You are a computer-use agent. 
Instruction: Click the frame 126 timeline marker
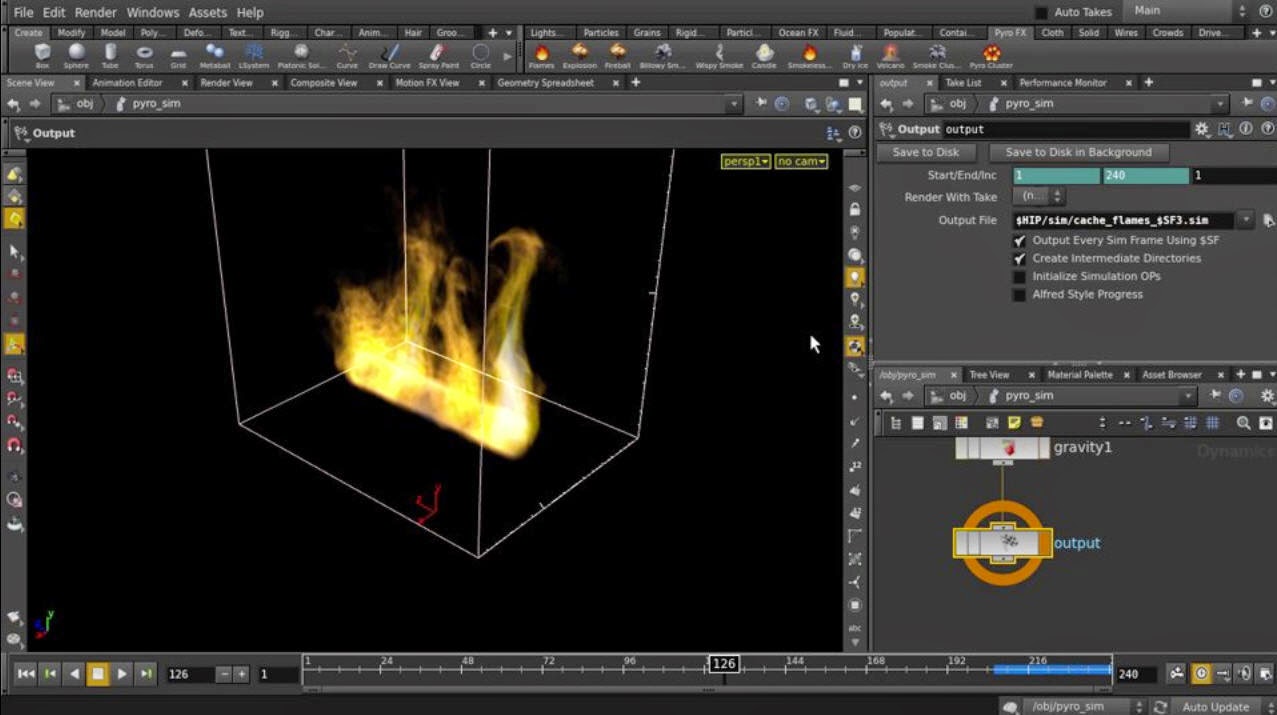724,664
